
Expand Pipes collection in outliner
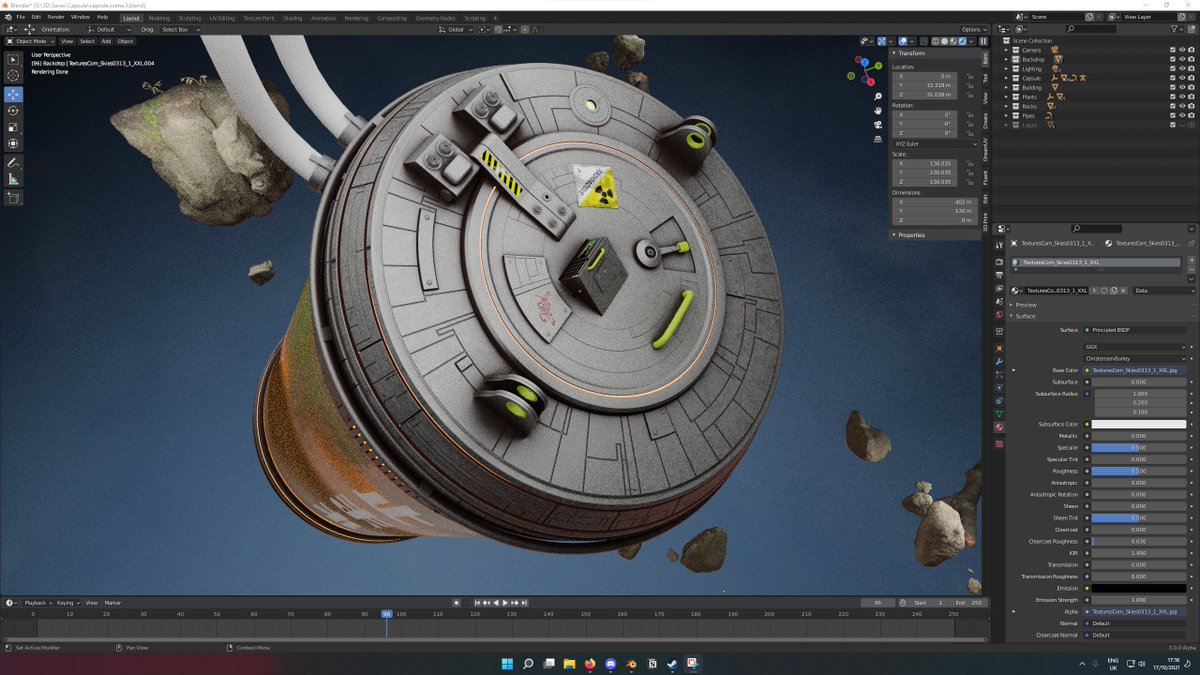[x=1008, y=116]
